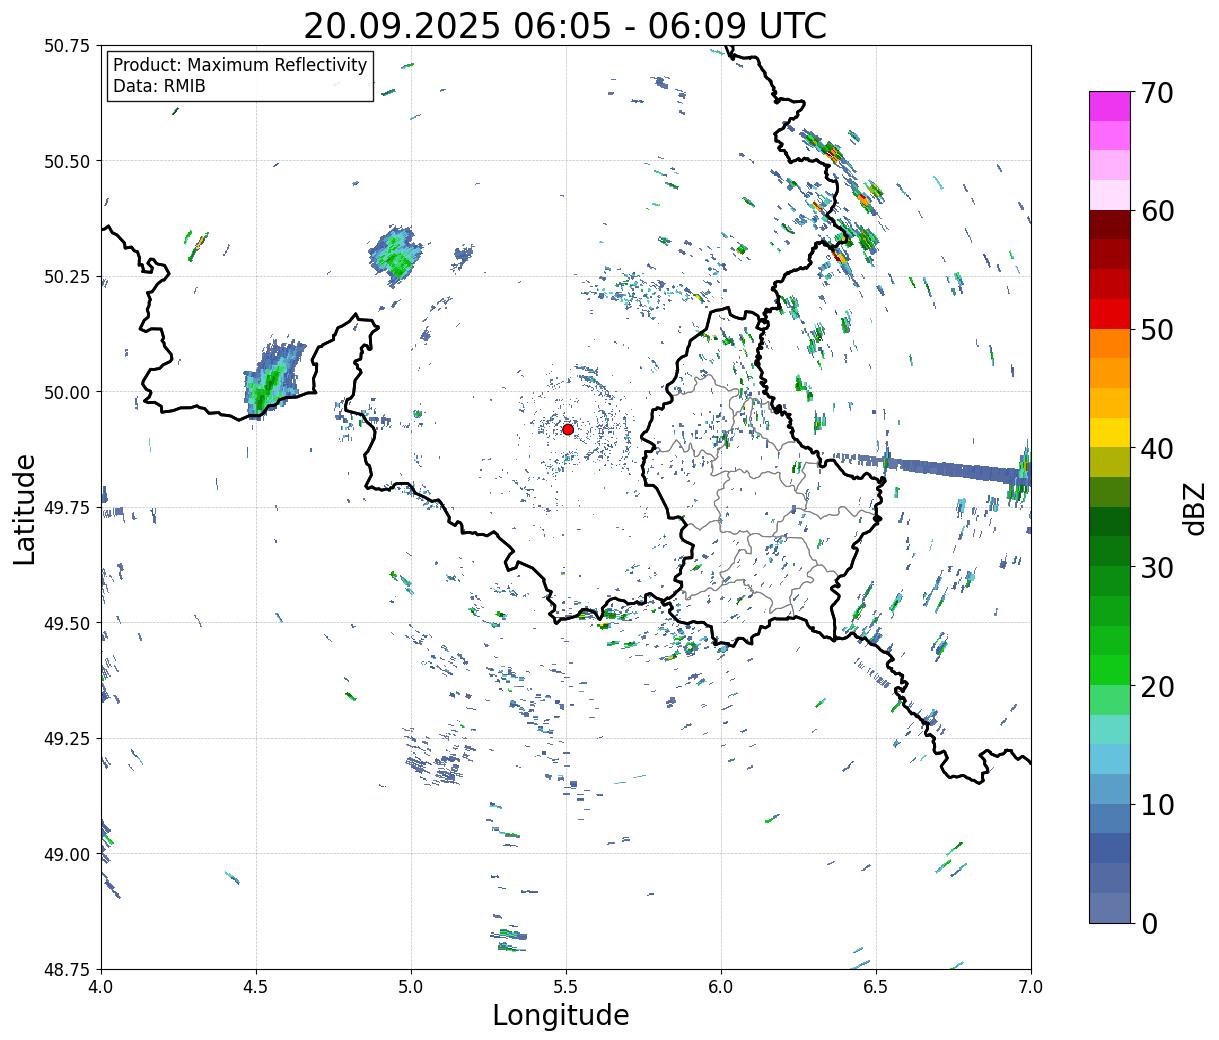Click the dark maroon colorbar segment below 60
1219x1040 pixels.
pos(1110,225)
